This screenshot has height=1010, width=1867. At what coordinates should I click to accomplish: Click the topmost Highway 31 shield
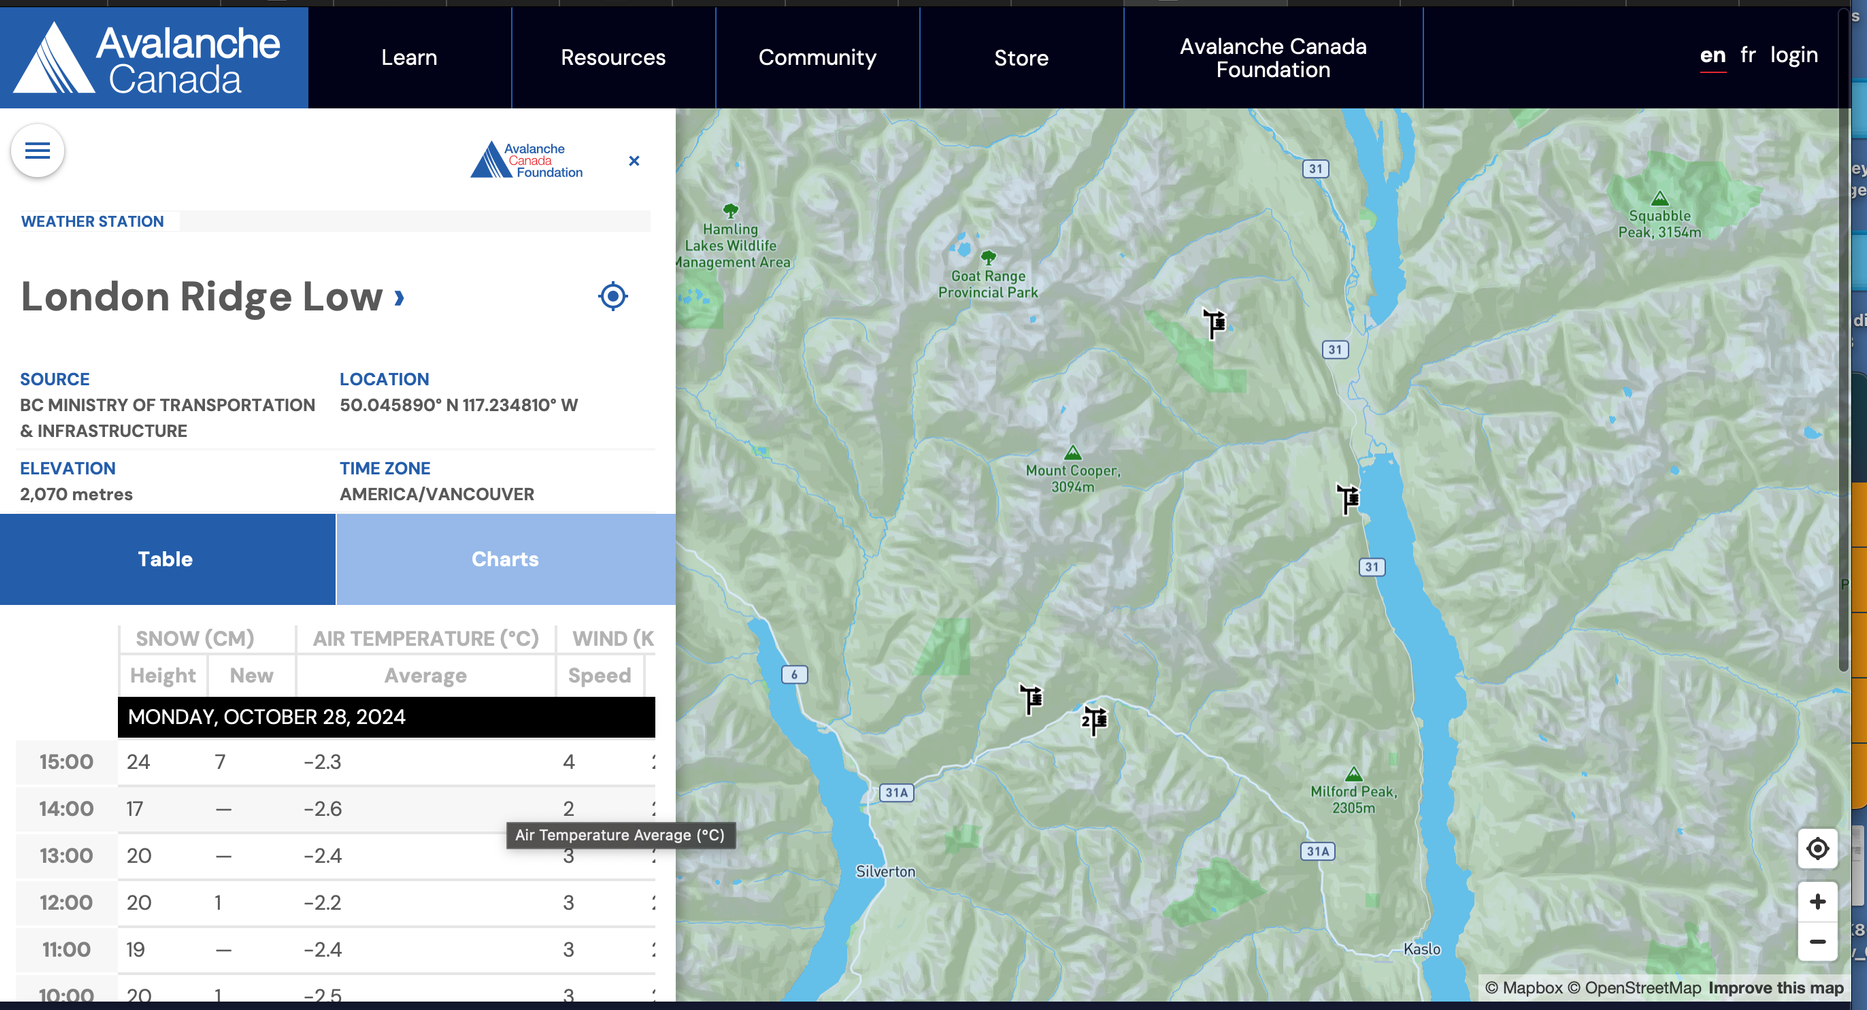1316,169
